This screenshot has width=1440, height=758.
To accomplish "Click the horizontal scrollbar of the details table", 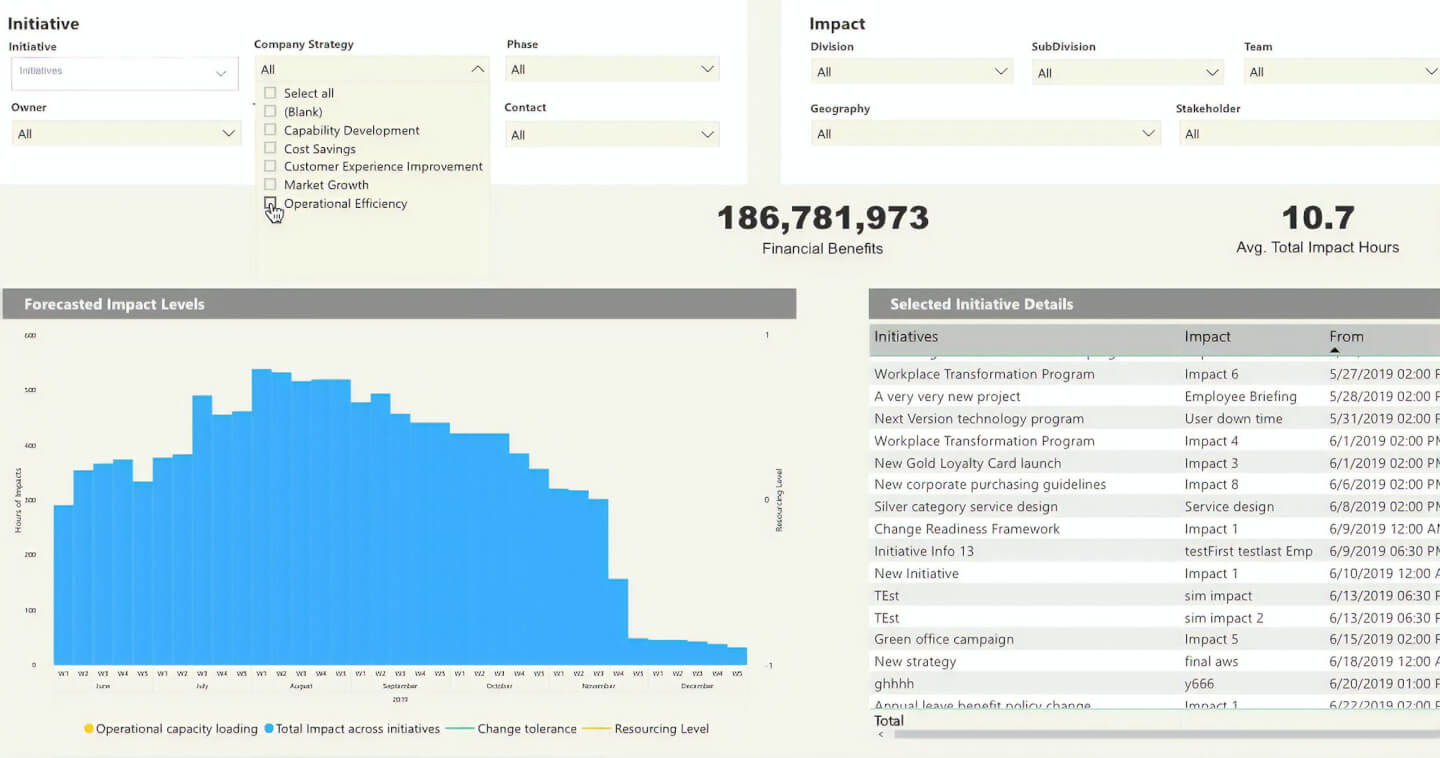I will 1166,734.
